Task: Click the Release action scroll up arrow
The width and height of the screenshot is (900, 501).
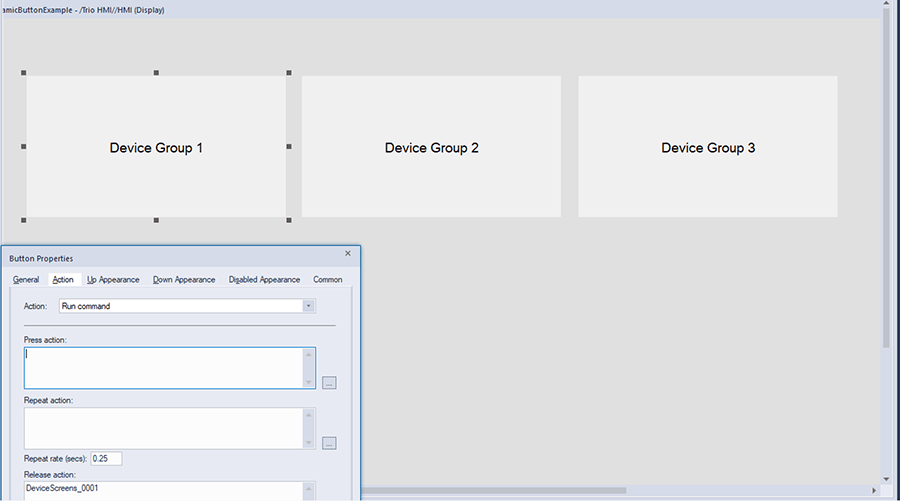Action: [x=309, y=489]
